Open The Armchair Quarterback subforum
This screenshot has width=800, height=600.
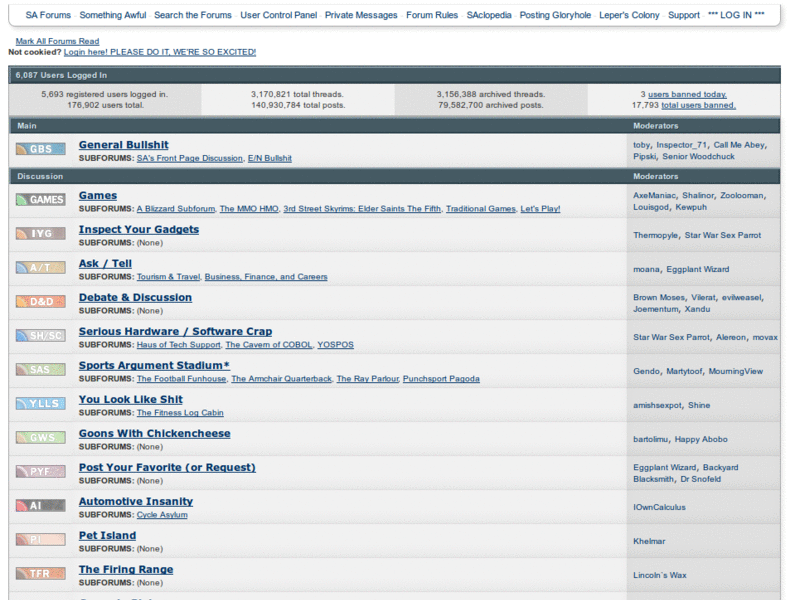coord(282,379)
